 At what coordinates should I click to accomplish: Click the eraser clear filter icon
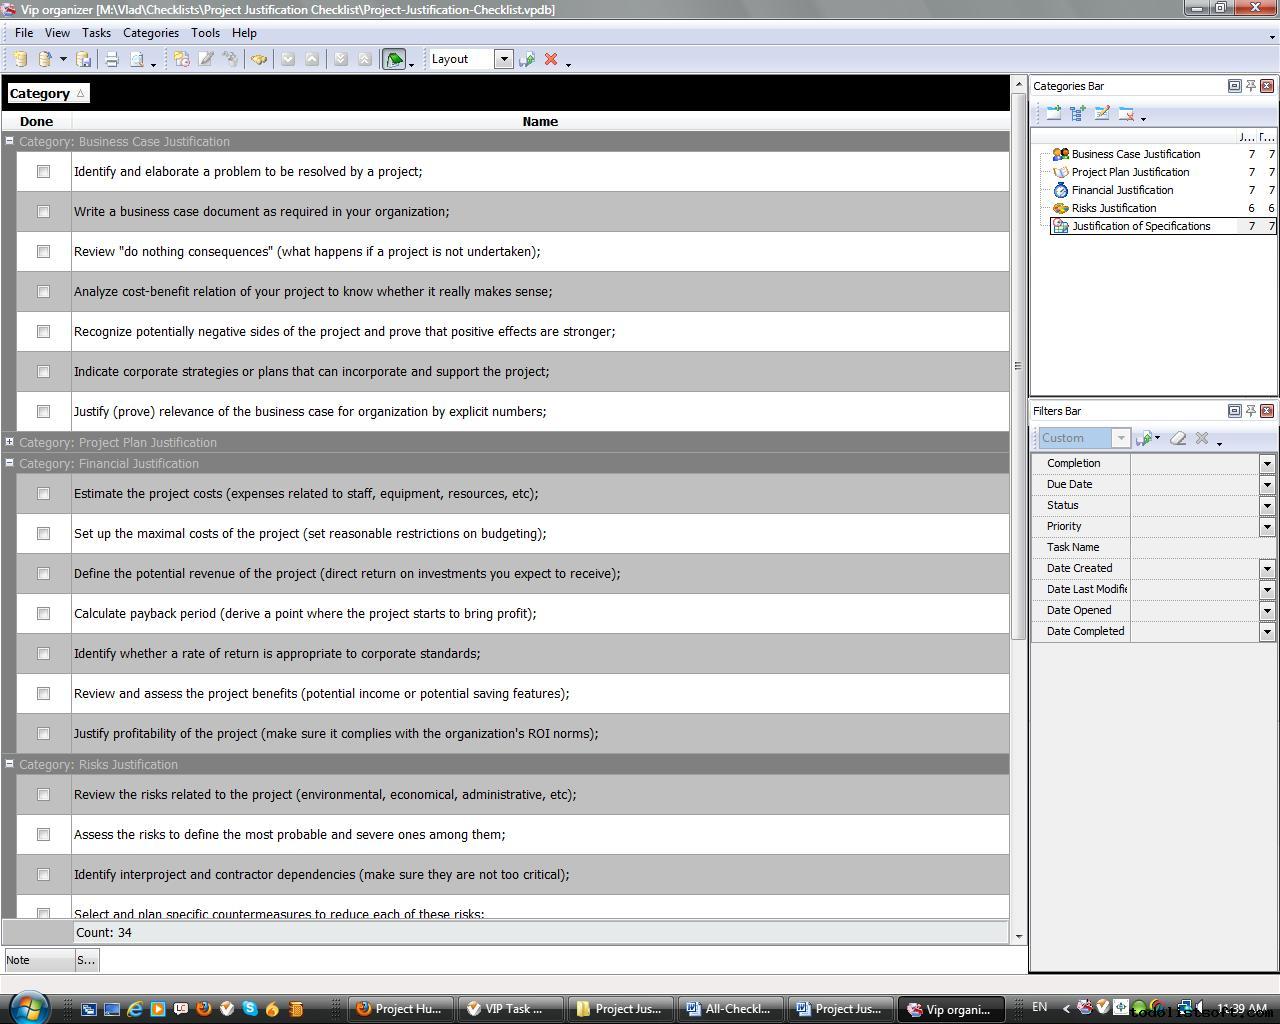(1178, 438)
